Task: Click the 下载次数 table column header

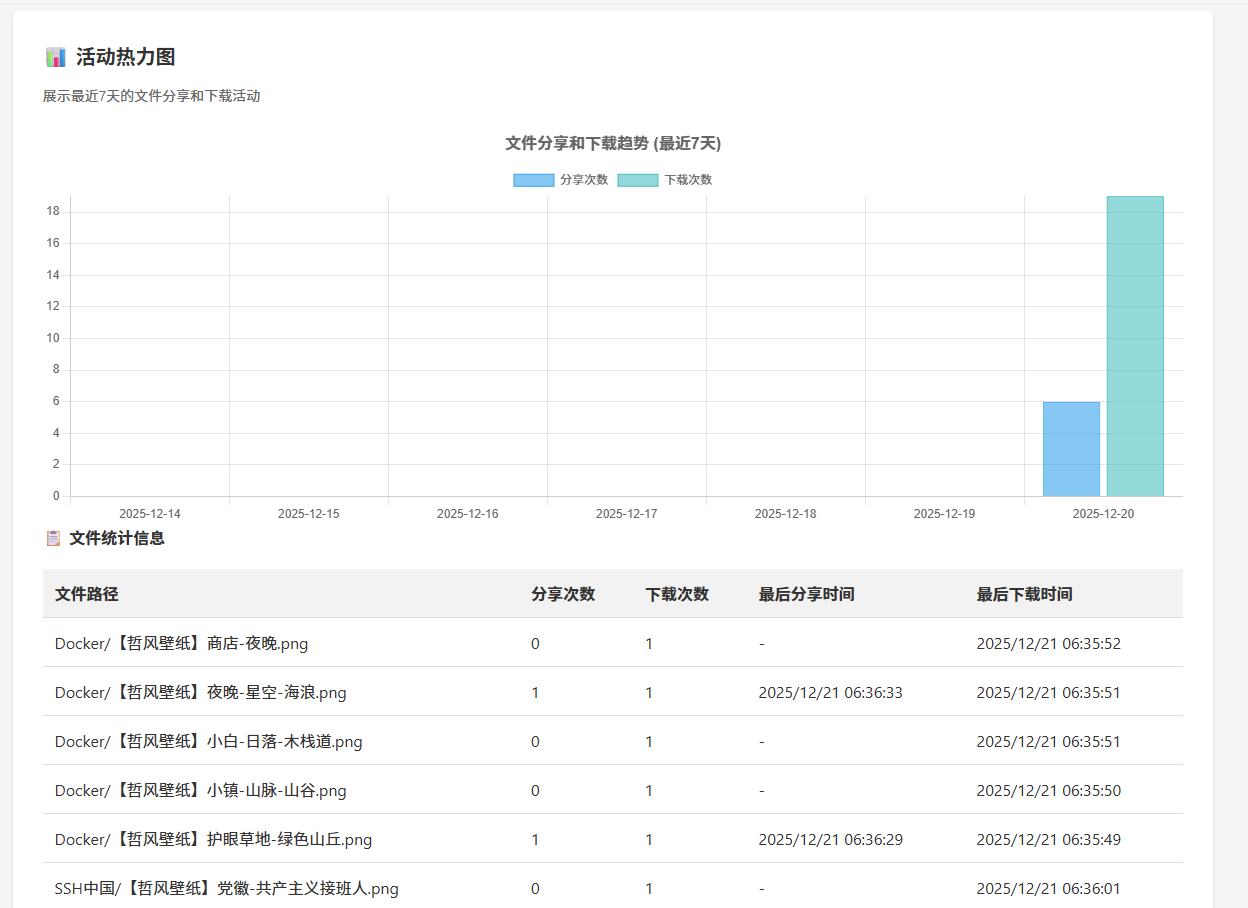Action: pos(677,594)
